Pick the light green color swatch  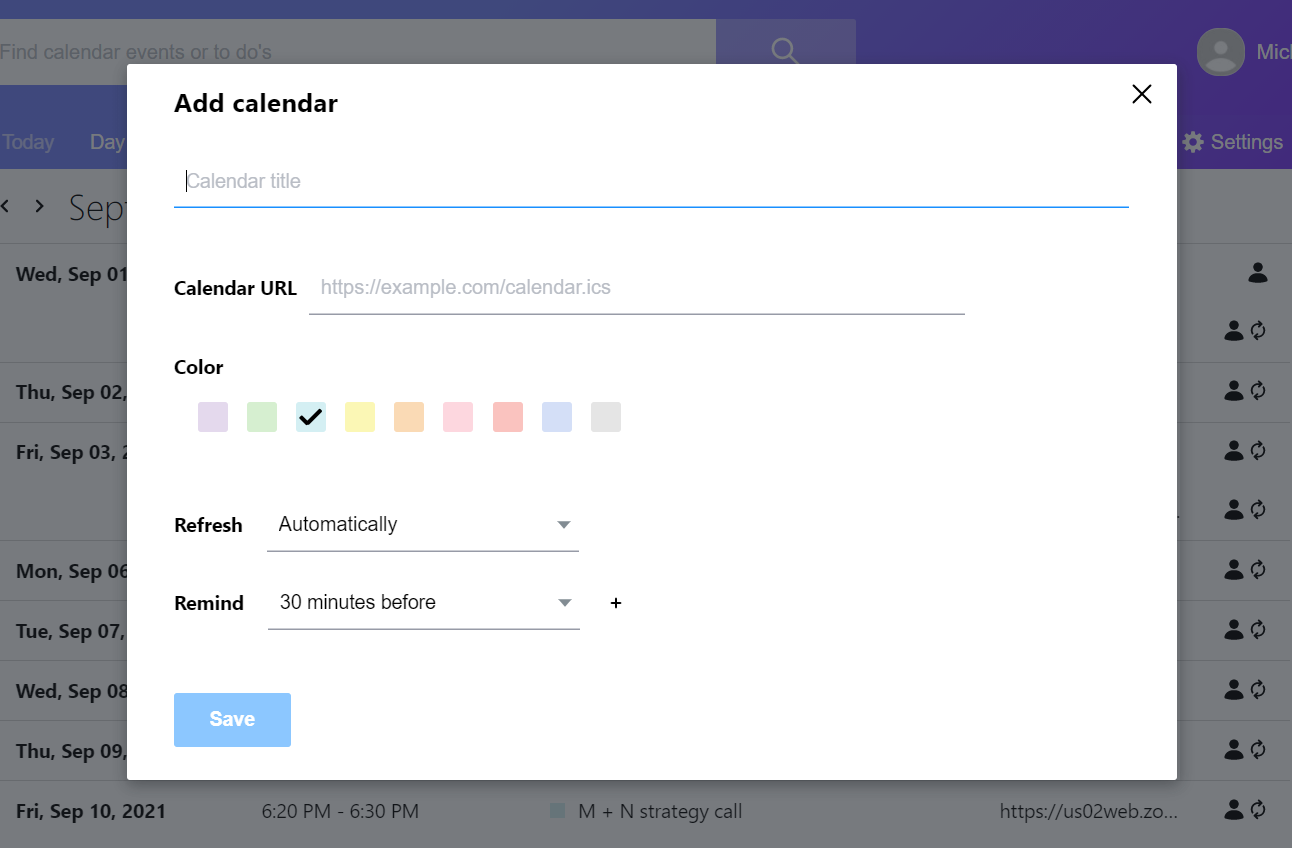pyautogui.click(x=262, y=417)
